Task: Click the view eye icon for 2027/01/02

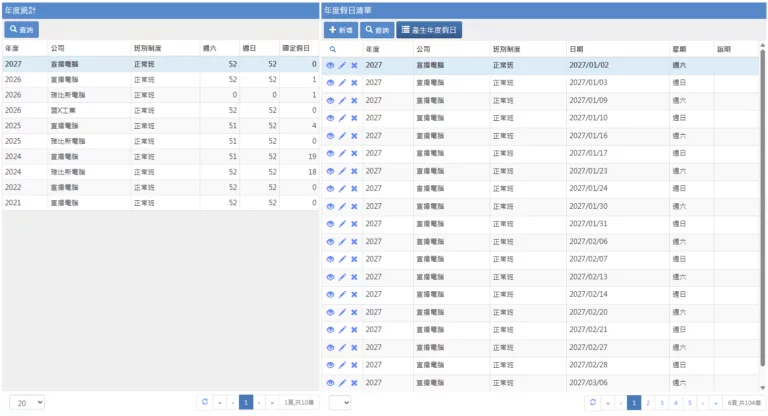Action: (331, 65)
